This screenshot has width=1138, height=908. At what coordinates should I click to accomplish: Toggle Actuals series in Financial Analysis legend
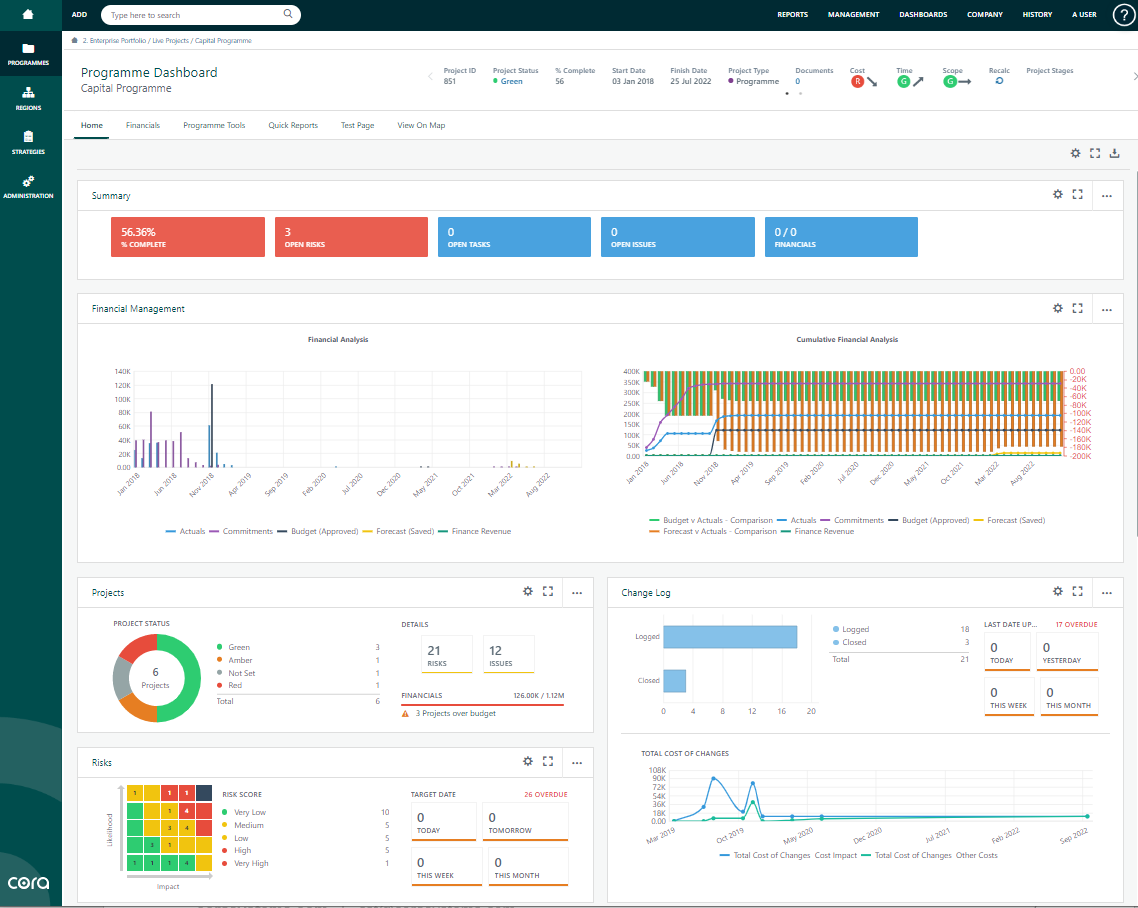(185, 531)
